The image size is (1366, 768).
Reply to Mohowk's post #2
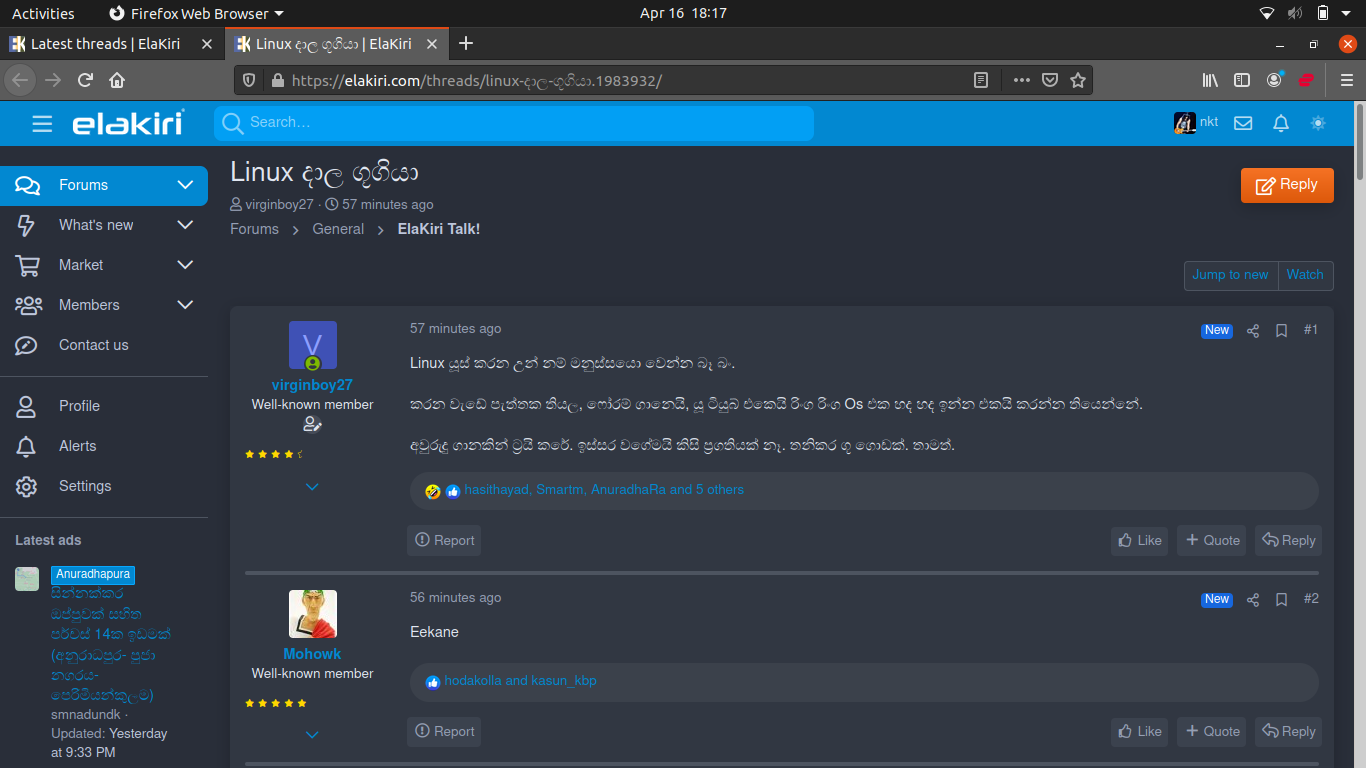(1288, 732)
